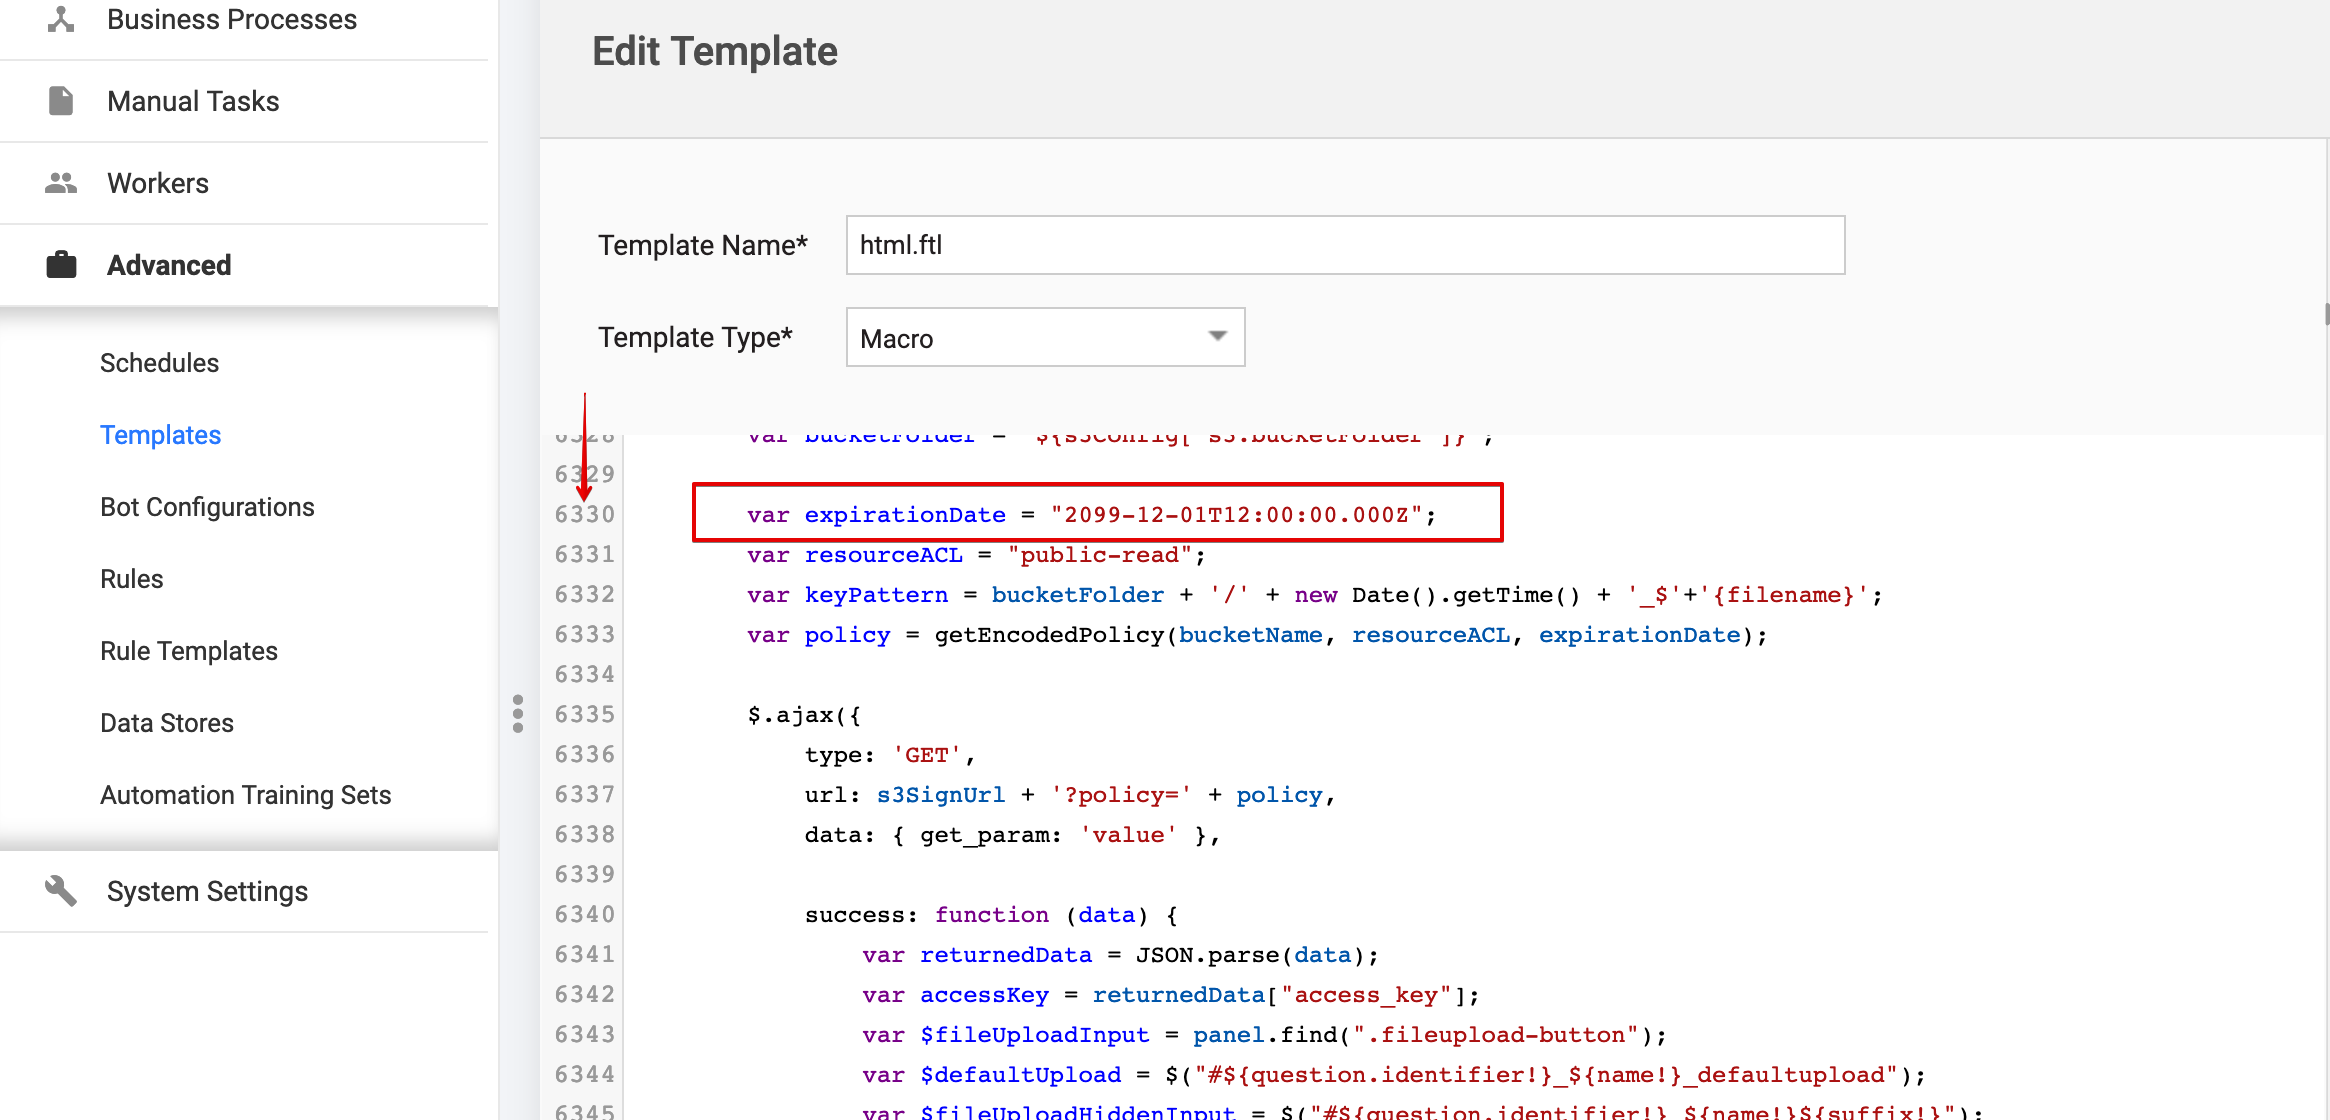The image size is (2330, 1120).
Task: Open Workers menu item
Action: click(244, 183)
